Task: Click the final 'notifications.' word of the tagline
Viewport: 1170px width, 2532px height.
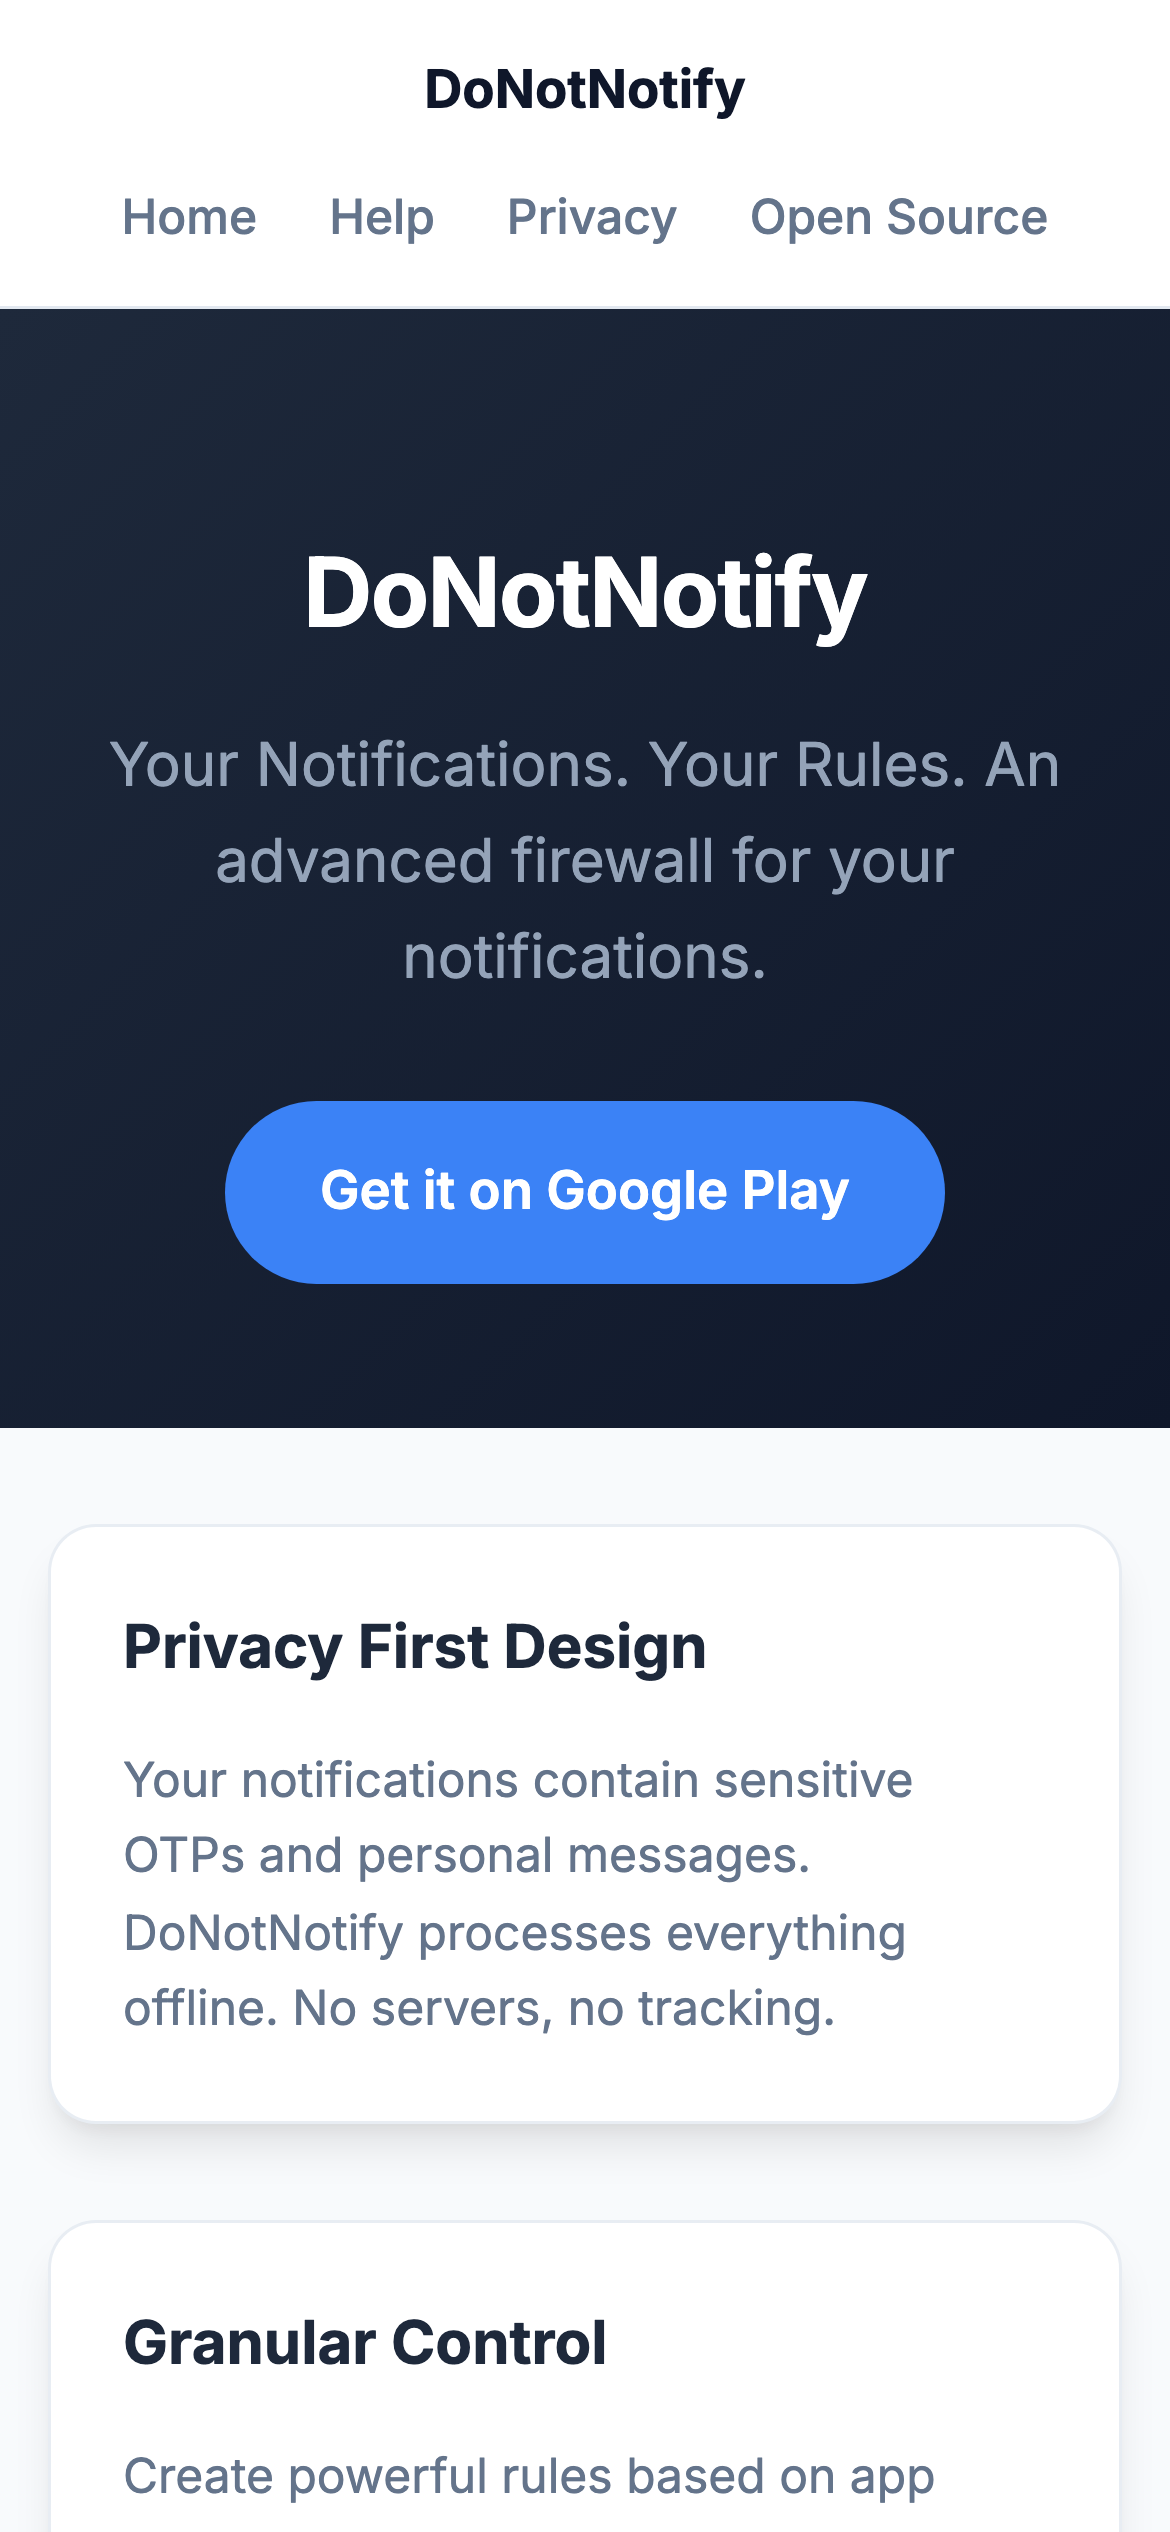Action: pyautogui.click(x=585, y=957)
